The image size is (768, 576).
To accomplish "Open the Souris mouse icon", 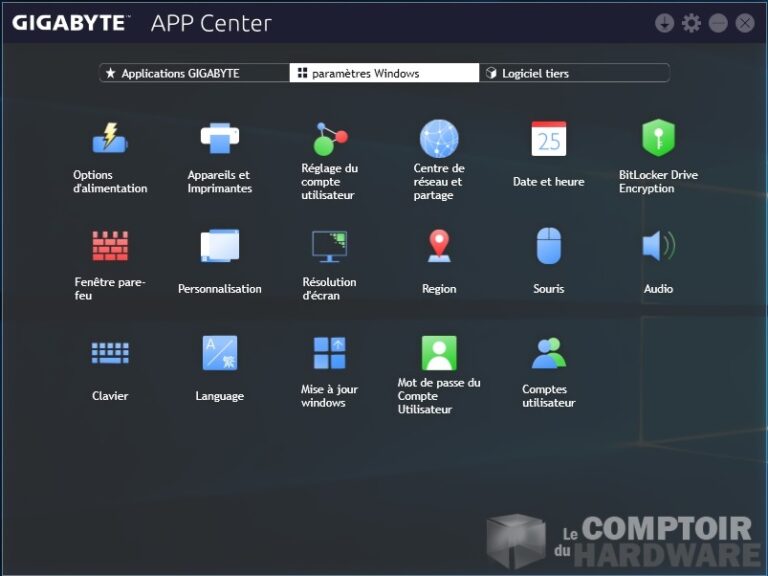I will click(549, 245).
